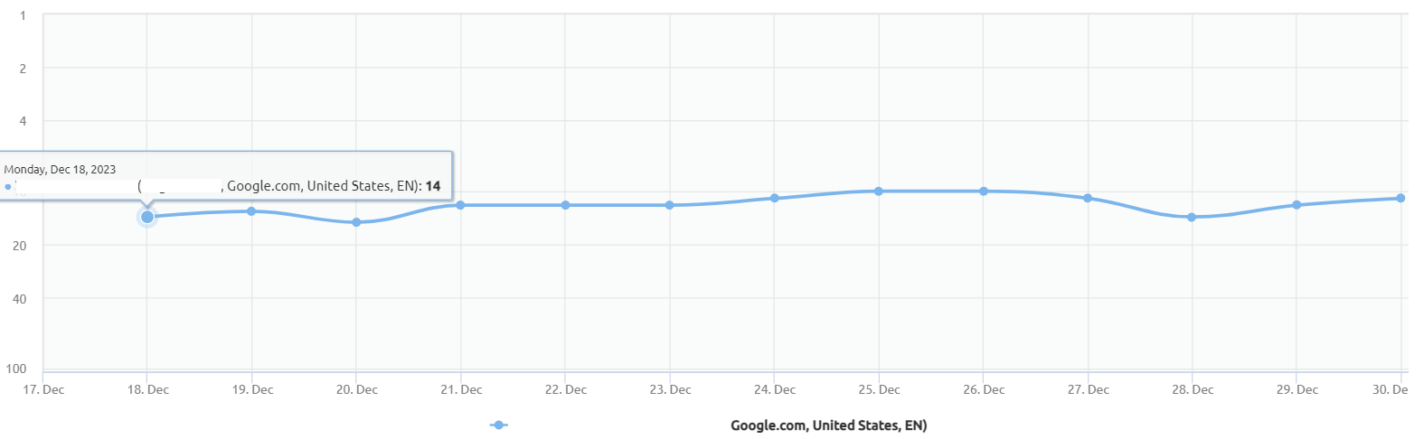Select the 27. Dec data point
This screenshot has width=1424, height=439.
point(1087,198)
